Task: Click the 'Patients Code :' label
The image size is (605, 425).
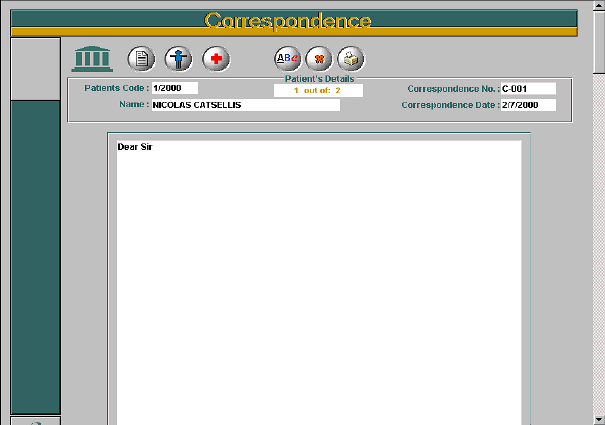Action: point(117,88)
